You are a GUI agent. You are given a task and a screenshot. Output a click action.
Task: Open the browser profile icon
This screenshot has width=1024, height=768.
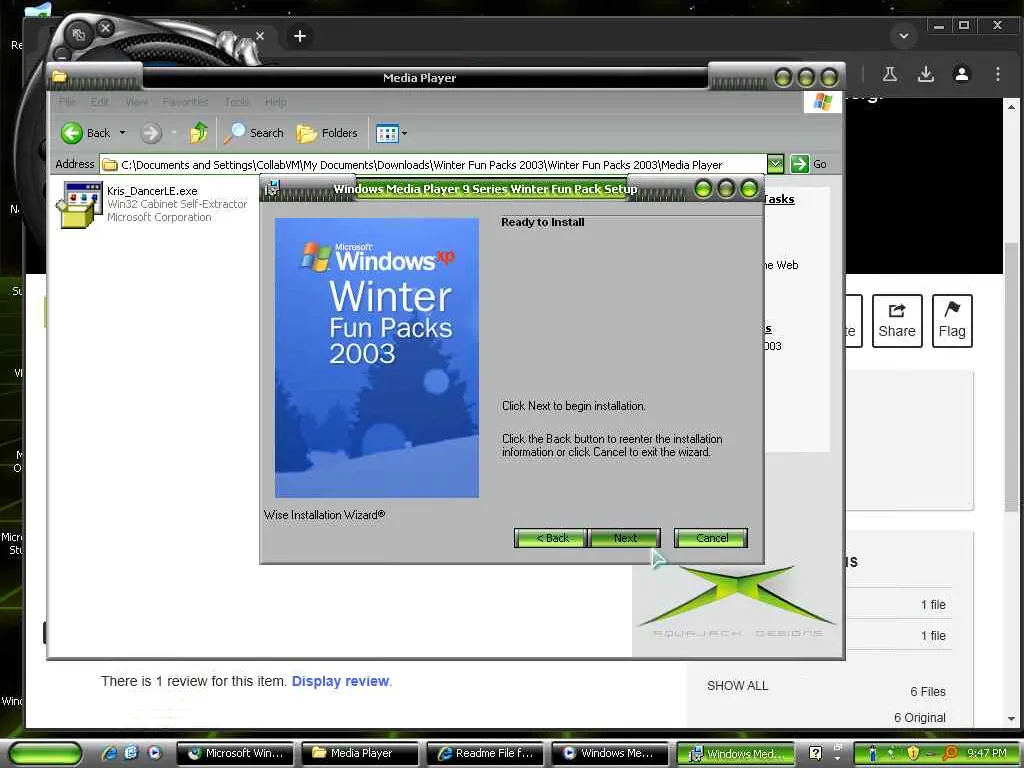pos(961,74)
